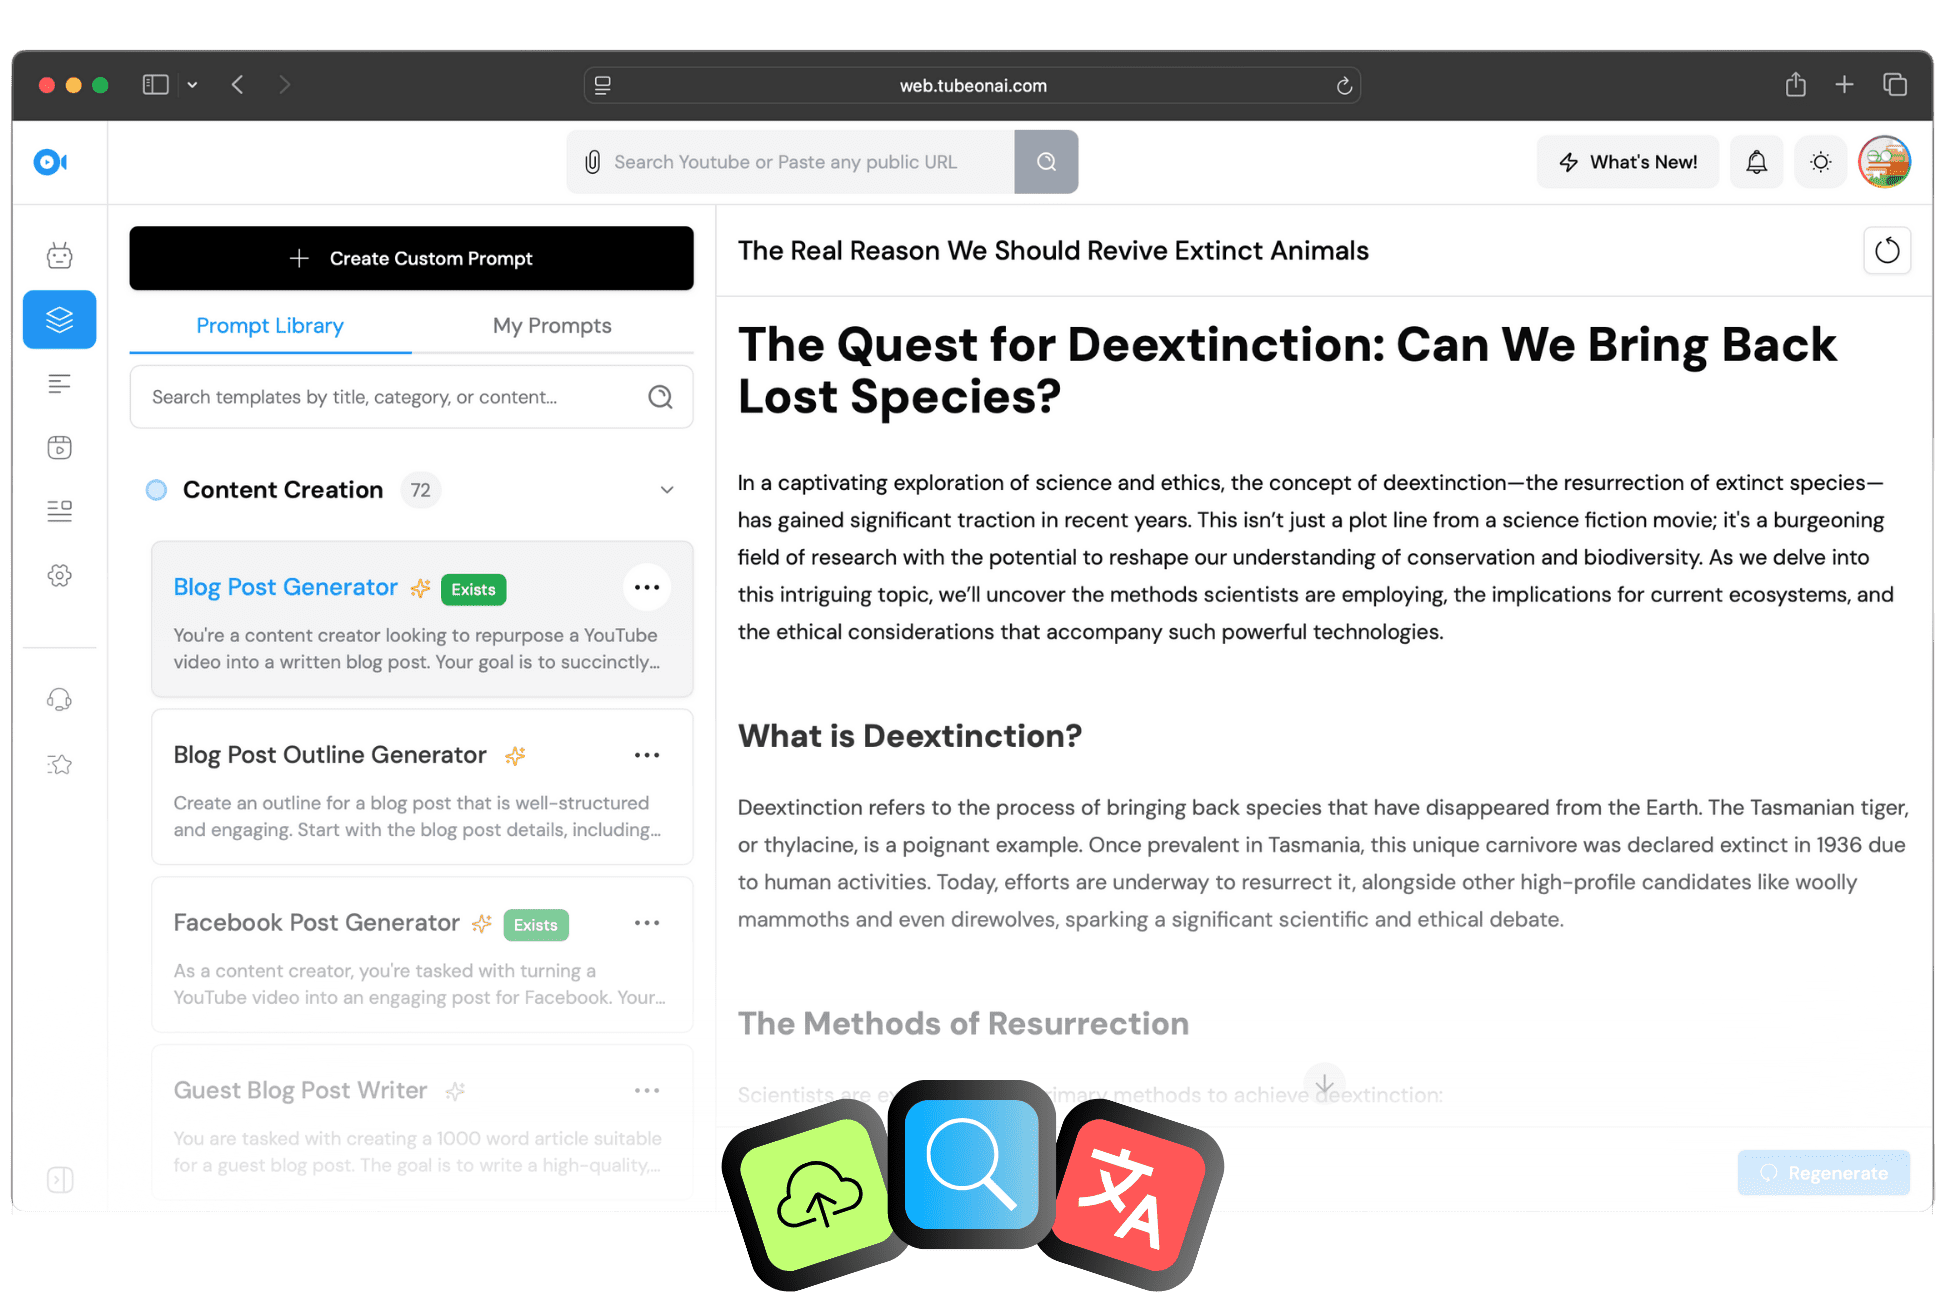Collapse the Content Creation category chevron
The height and width of the screenshot is (1302, 1946).
pyautogui.click(x=667, y=490)
